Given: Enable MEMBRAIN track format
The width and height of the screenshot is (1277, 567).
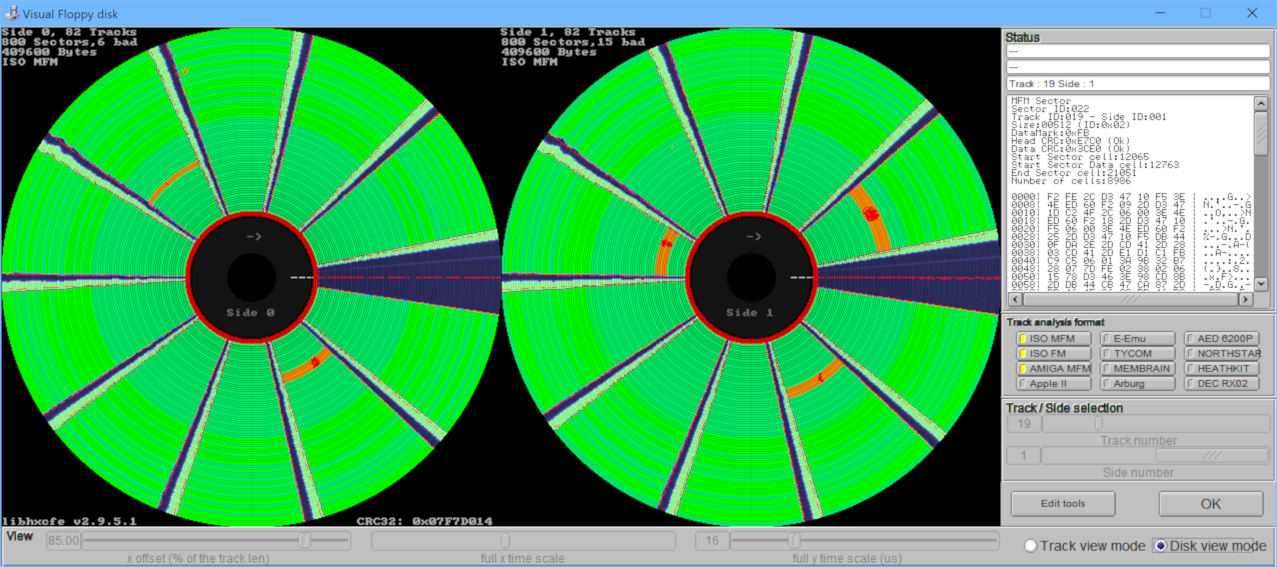Looking at the screenshot, I should coord(1137,368).
